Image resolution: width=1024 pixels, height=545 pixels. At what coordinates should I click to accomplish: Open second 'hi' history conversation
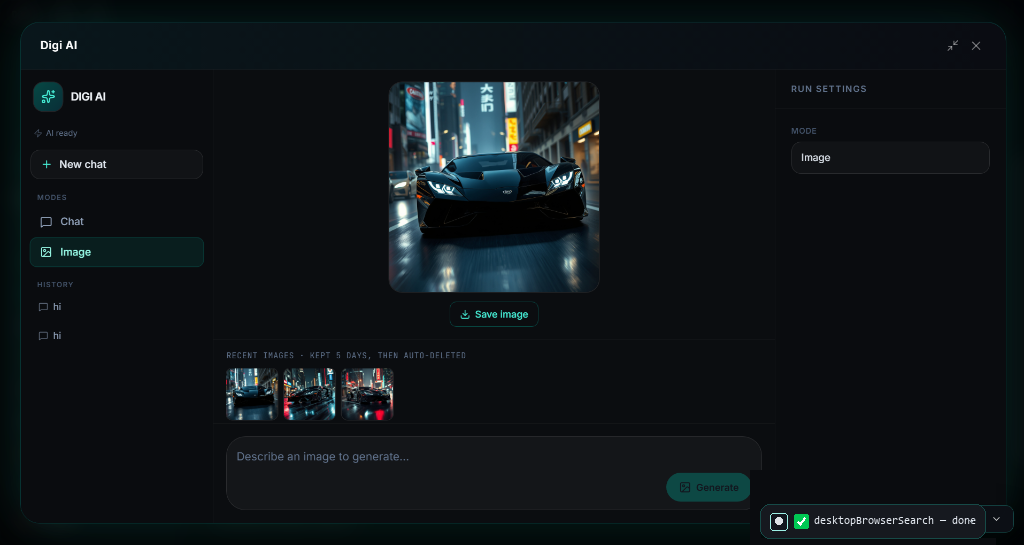tap(116, 335)
